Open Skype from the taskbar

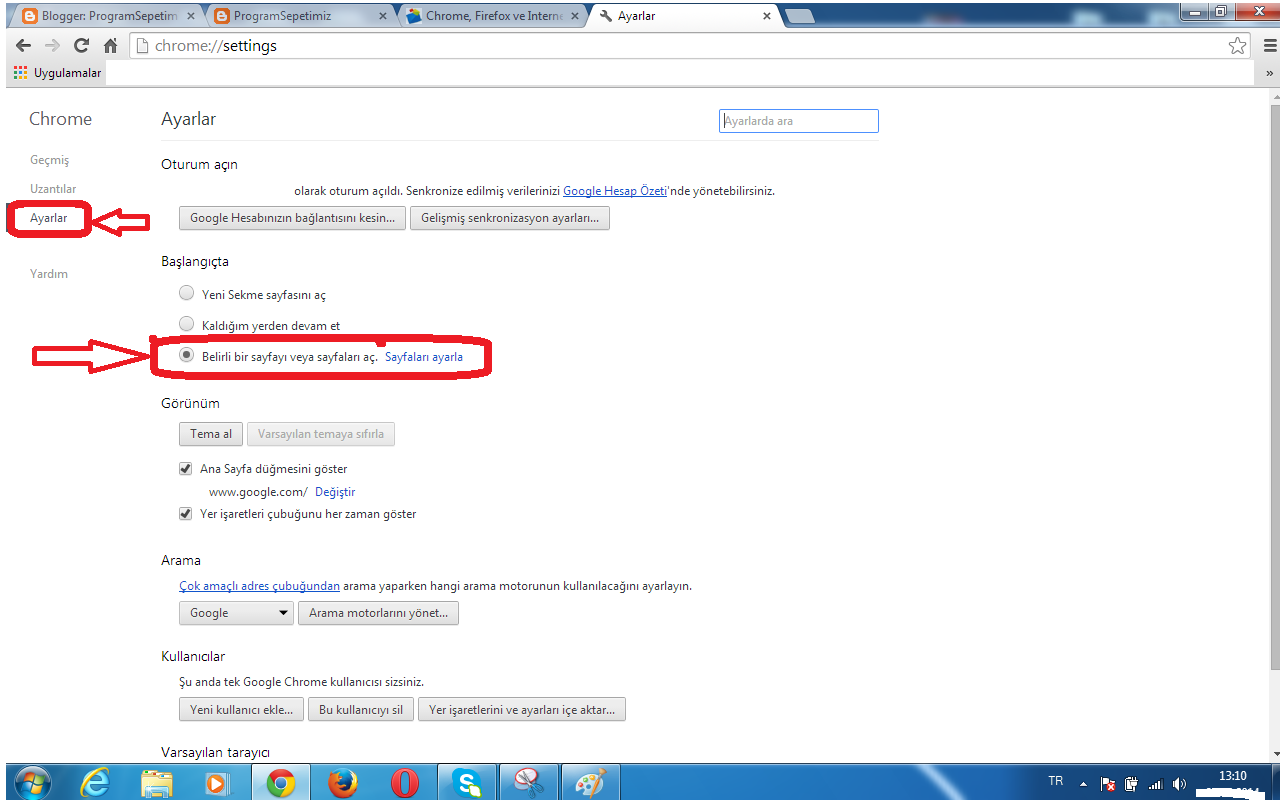tap(467, 783)
